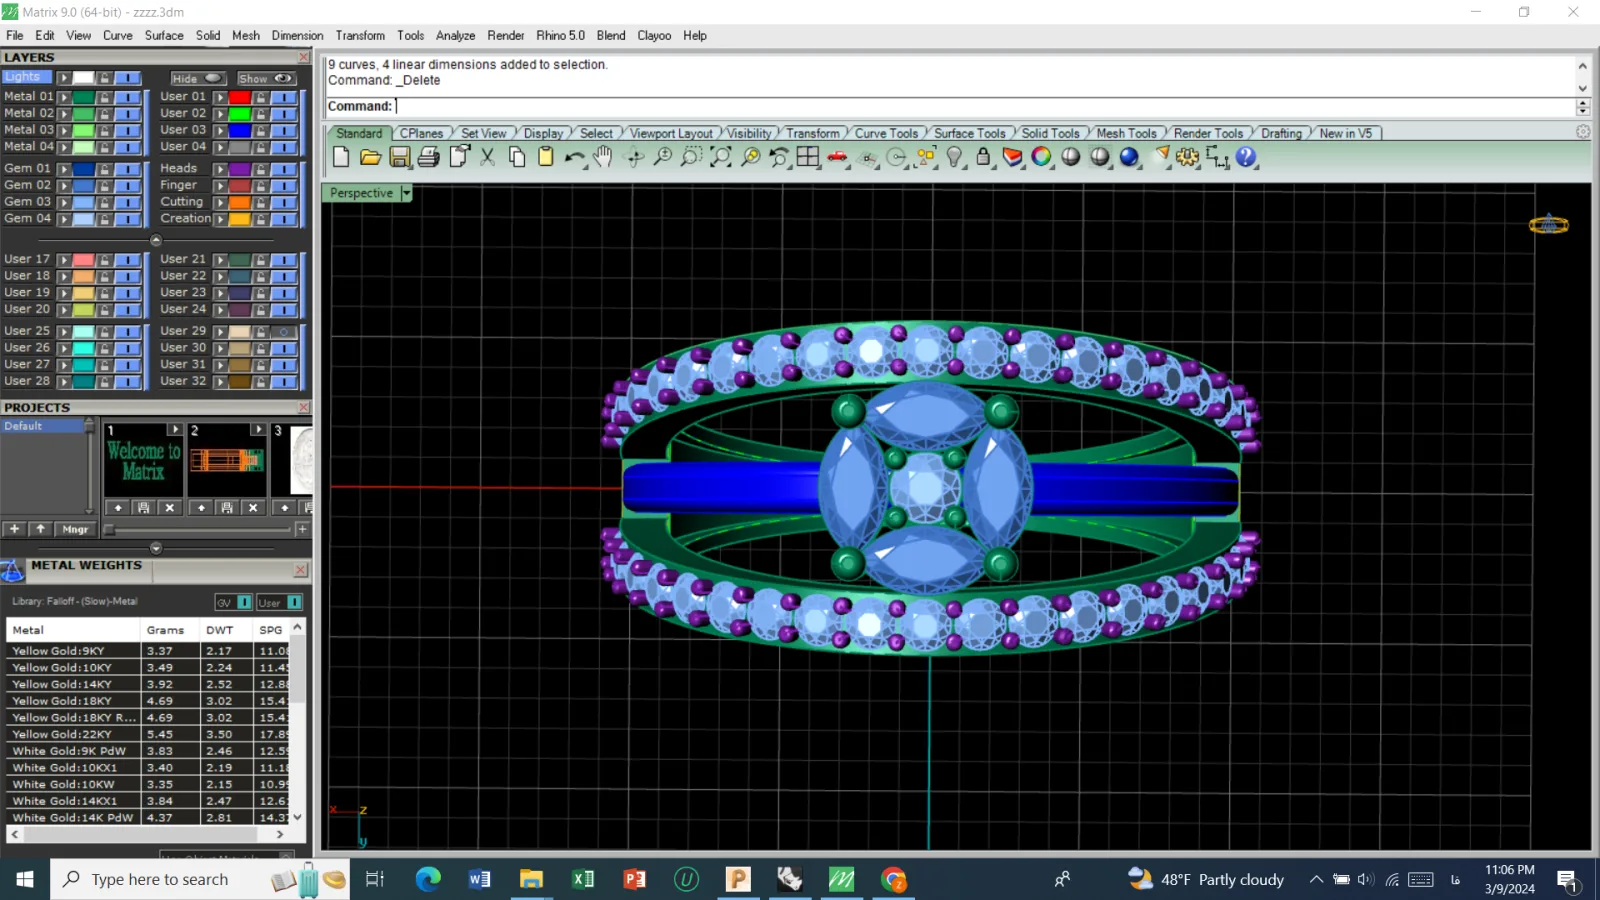The image size is (1600, 900).
Task: Toggle visibility switch for Cutting layer
Action: point(284,202)
